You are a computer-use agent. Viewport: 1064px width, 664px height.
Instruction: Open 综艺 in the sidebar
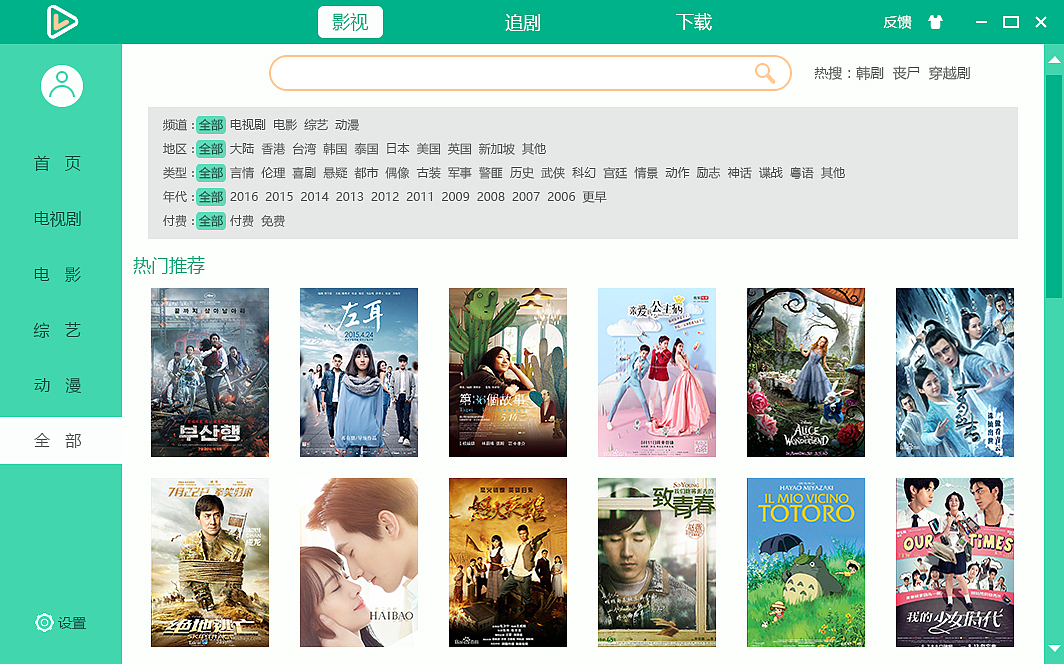(58, 330)
